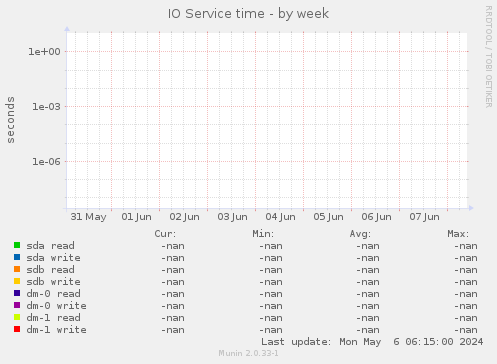Click the 'Last update' timestamp text
This screenshot has height=364, width=497.
click(372, 342)
